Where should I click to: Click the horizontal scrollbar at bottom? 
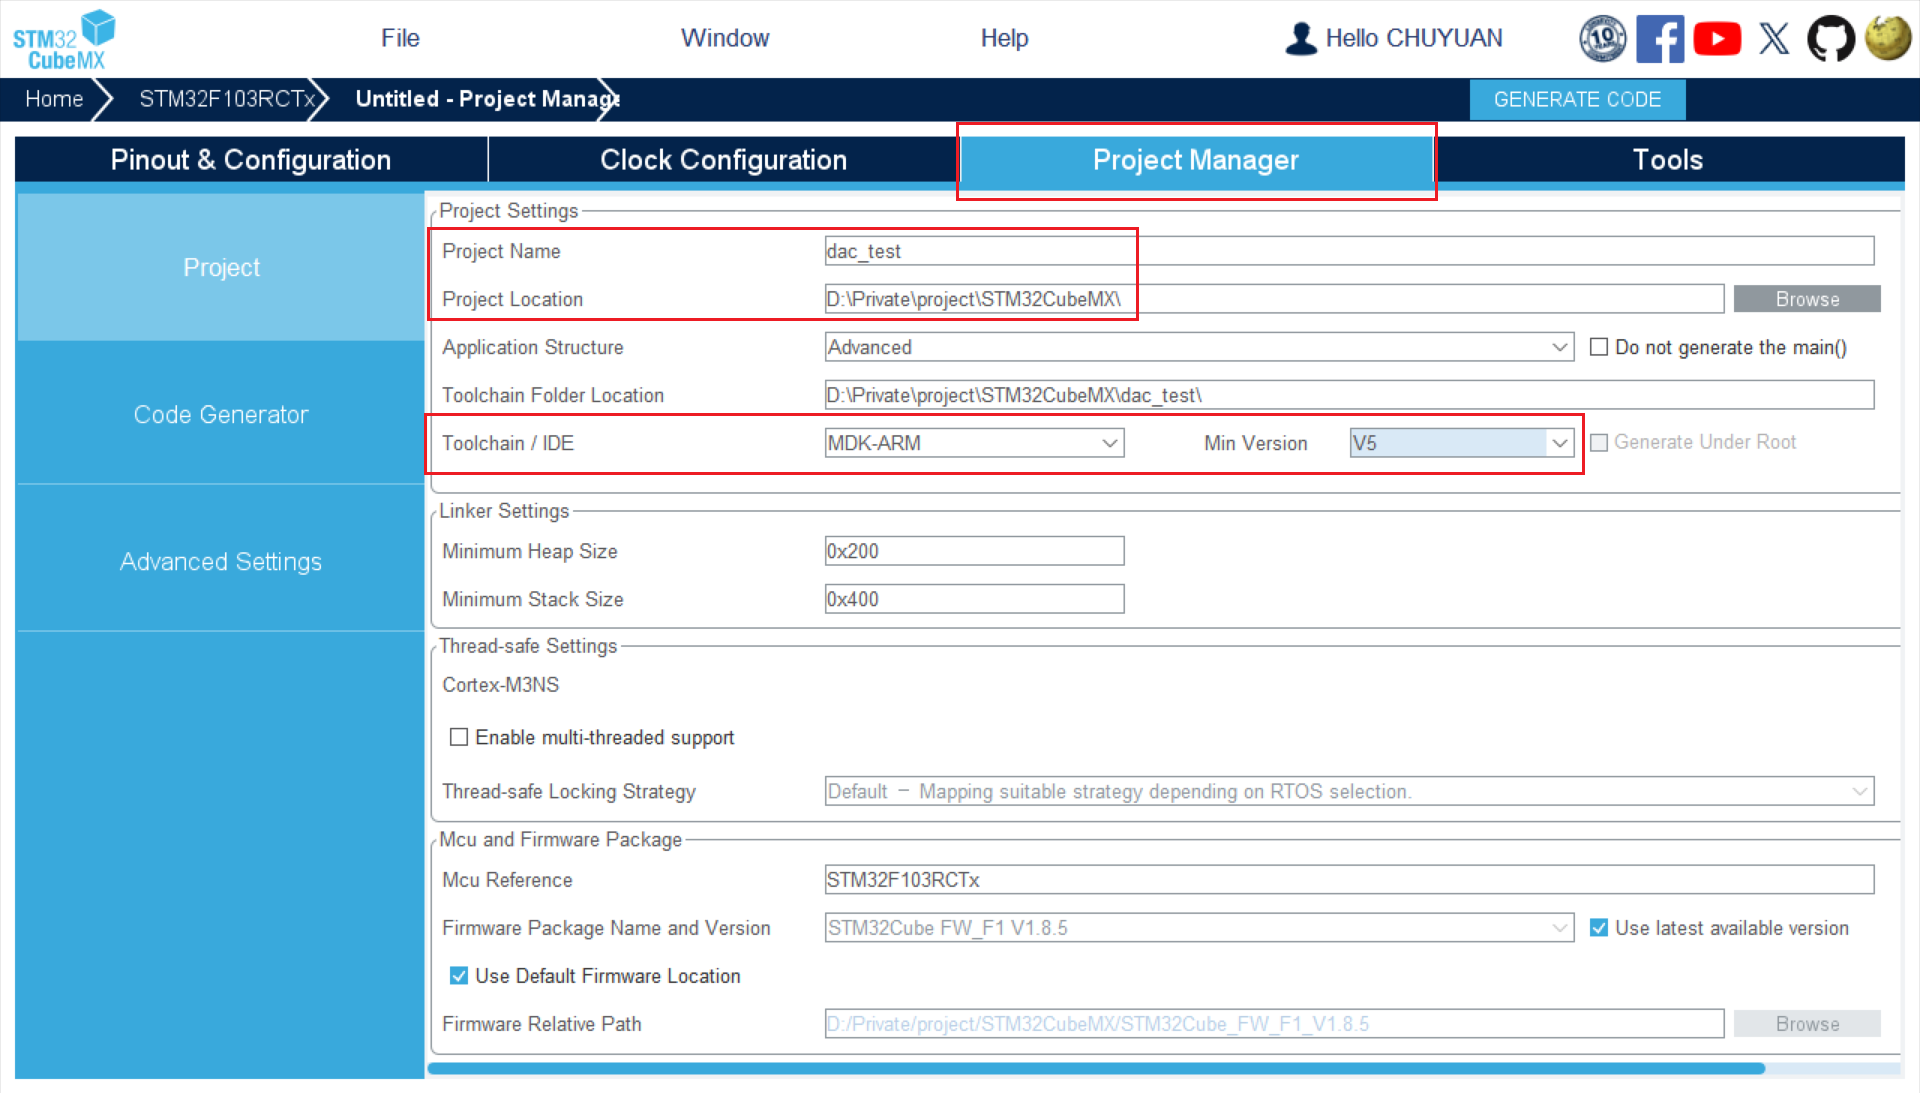(x=1095, y=1068)
